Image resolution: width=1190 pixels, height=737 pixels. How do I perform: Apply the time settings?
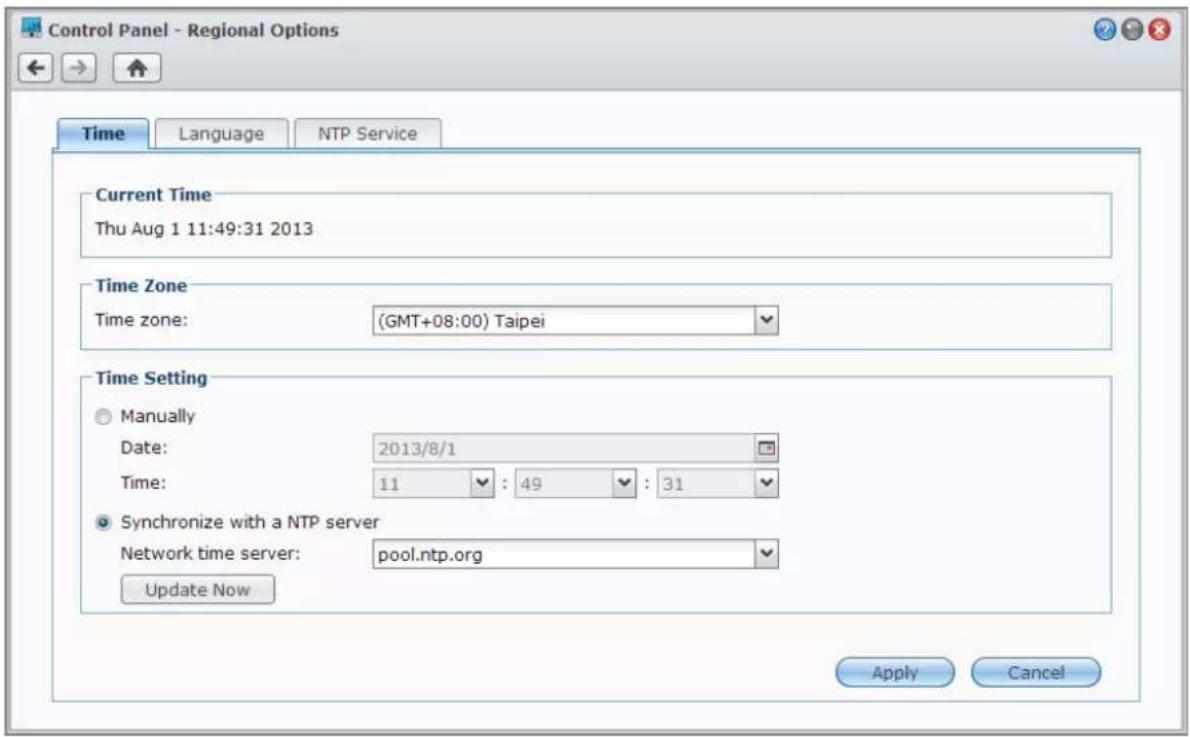[895, 672]
